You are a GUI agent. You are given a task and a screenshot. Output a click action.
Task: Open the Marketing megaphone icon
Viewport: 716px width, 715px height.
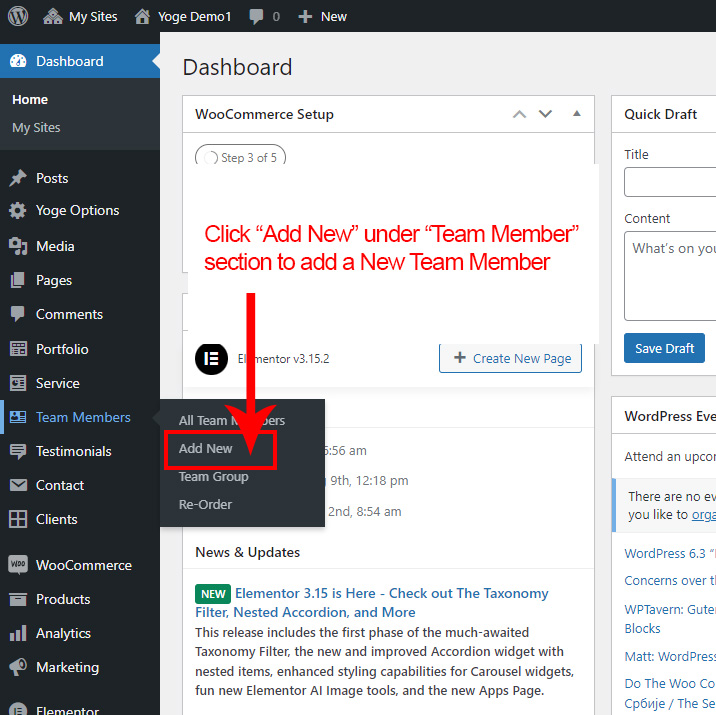coord(18,667)
